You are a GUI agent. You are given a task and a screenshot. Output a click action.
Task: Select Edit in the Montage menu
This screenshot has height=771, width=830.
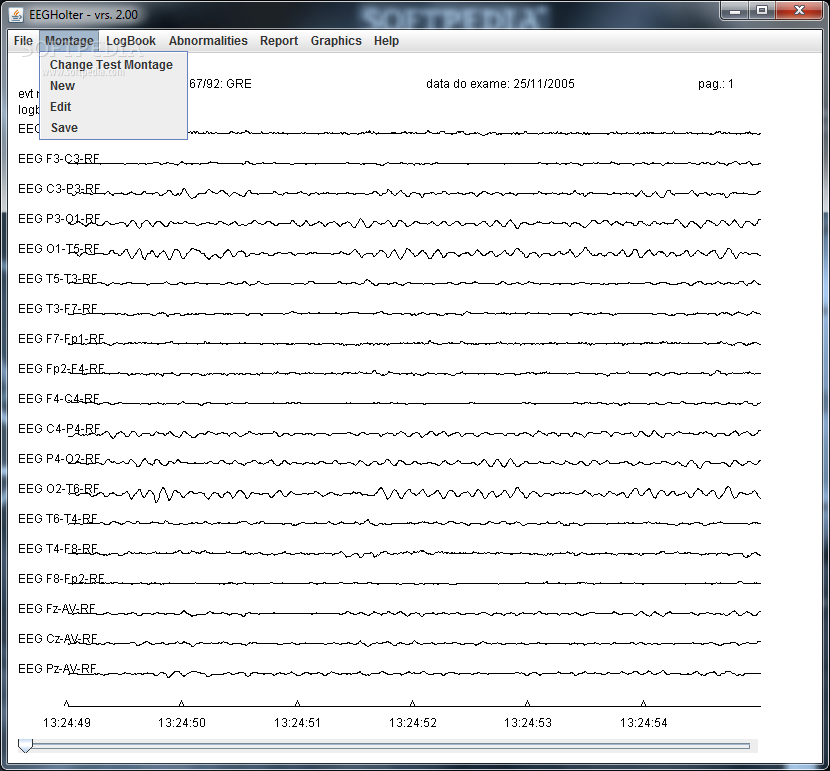[113, 107]
